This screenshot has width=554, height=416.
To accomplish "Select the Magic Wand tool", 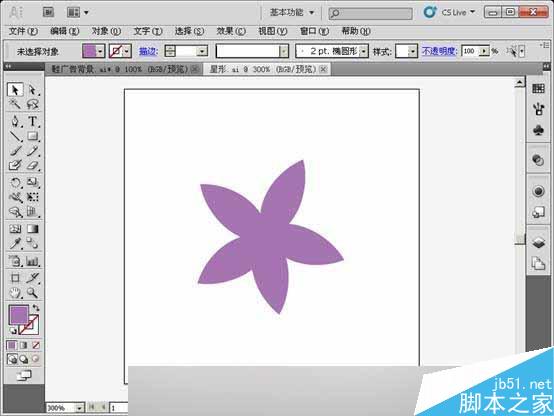I will [x=15, y=104].
